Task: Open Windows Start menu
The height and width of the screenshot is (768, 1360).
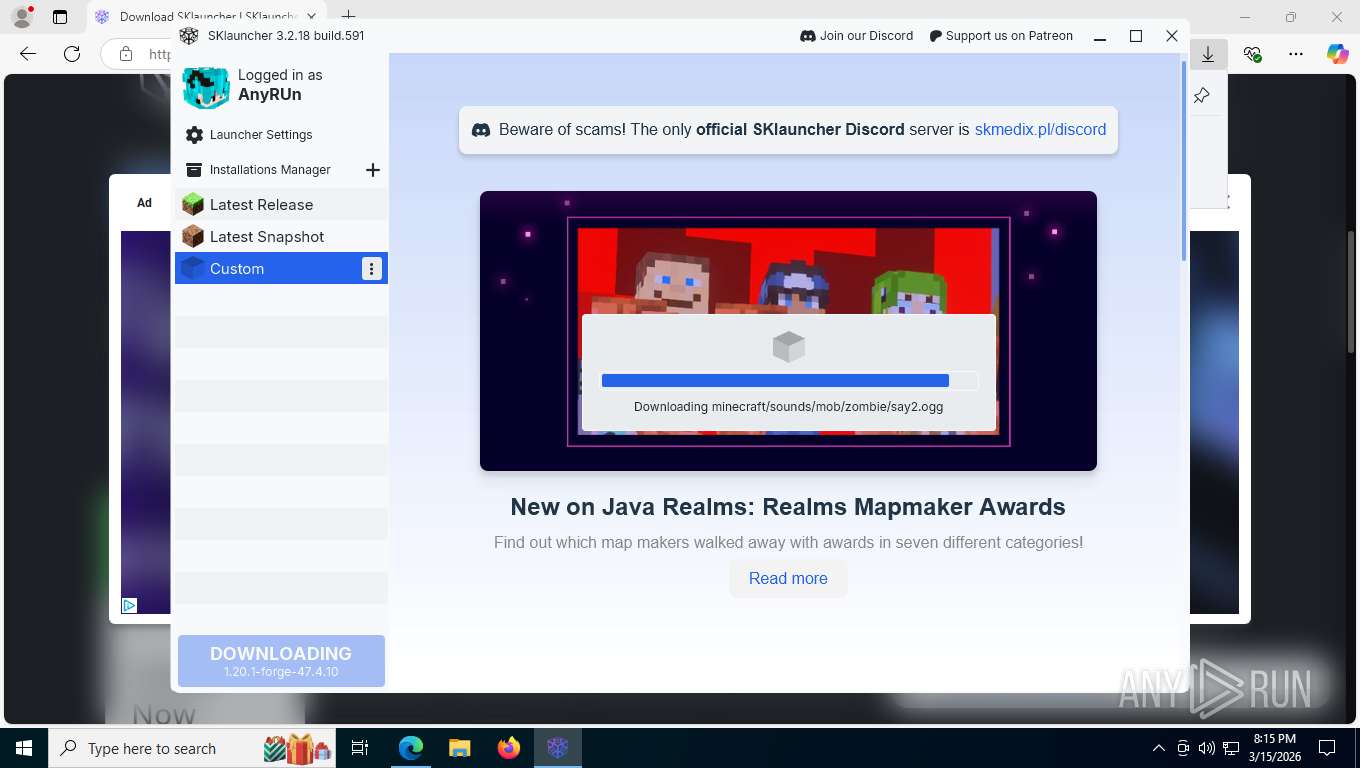Action: coord(24,748)
